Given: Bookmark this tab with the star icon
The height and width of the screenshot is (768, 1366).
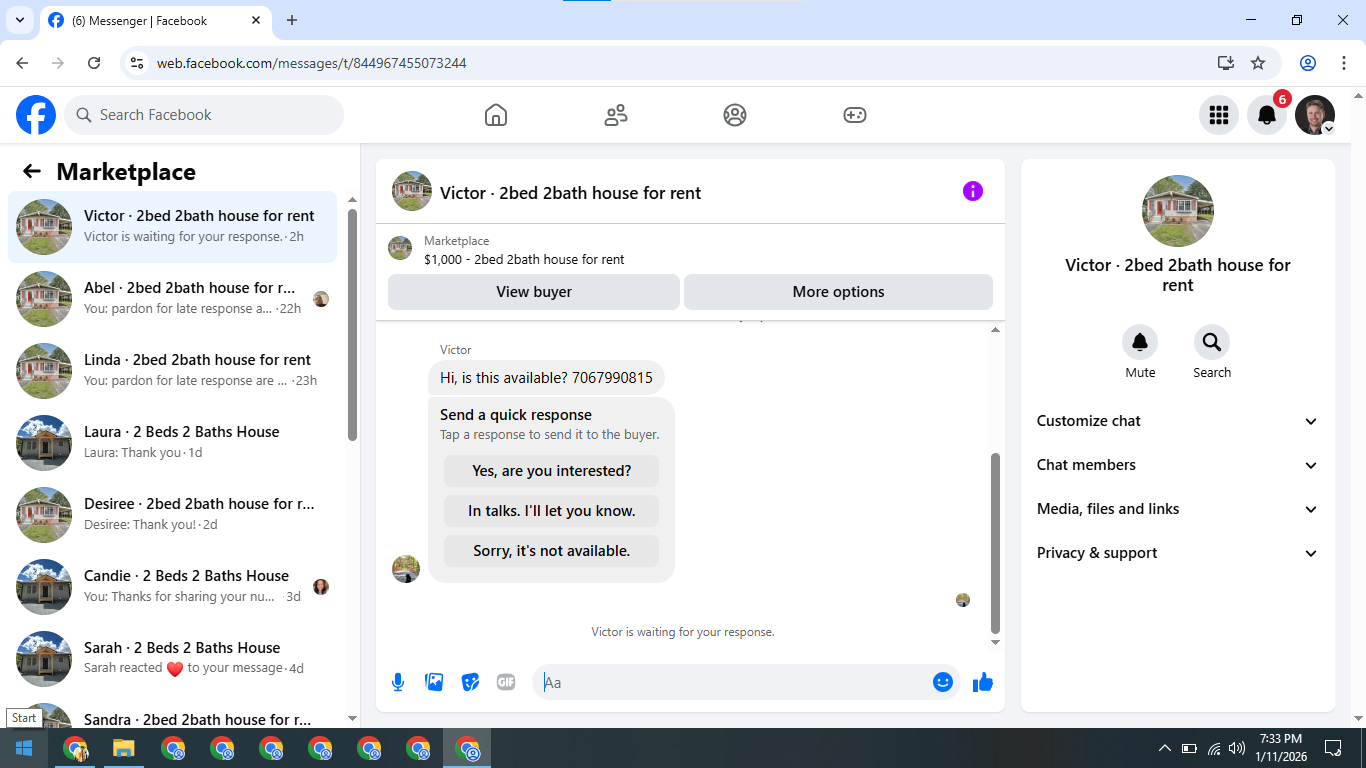Looking at the screenshot, I should pos(1258,63).
